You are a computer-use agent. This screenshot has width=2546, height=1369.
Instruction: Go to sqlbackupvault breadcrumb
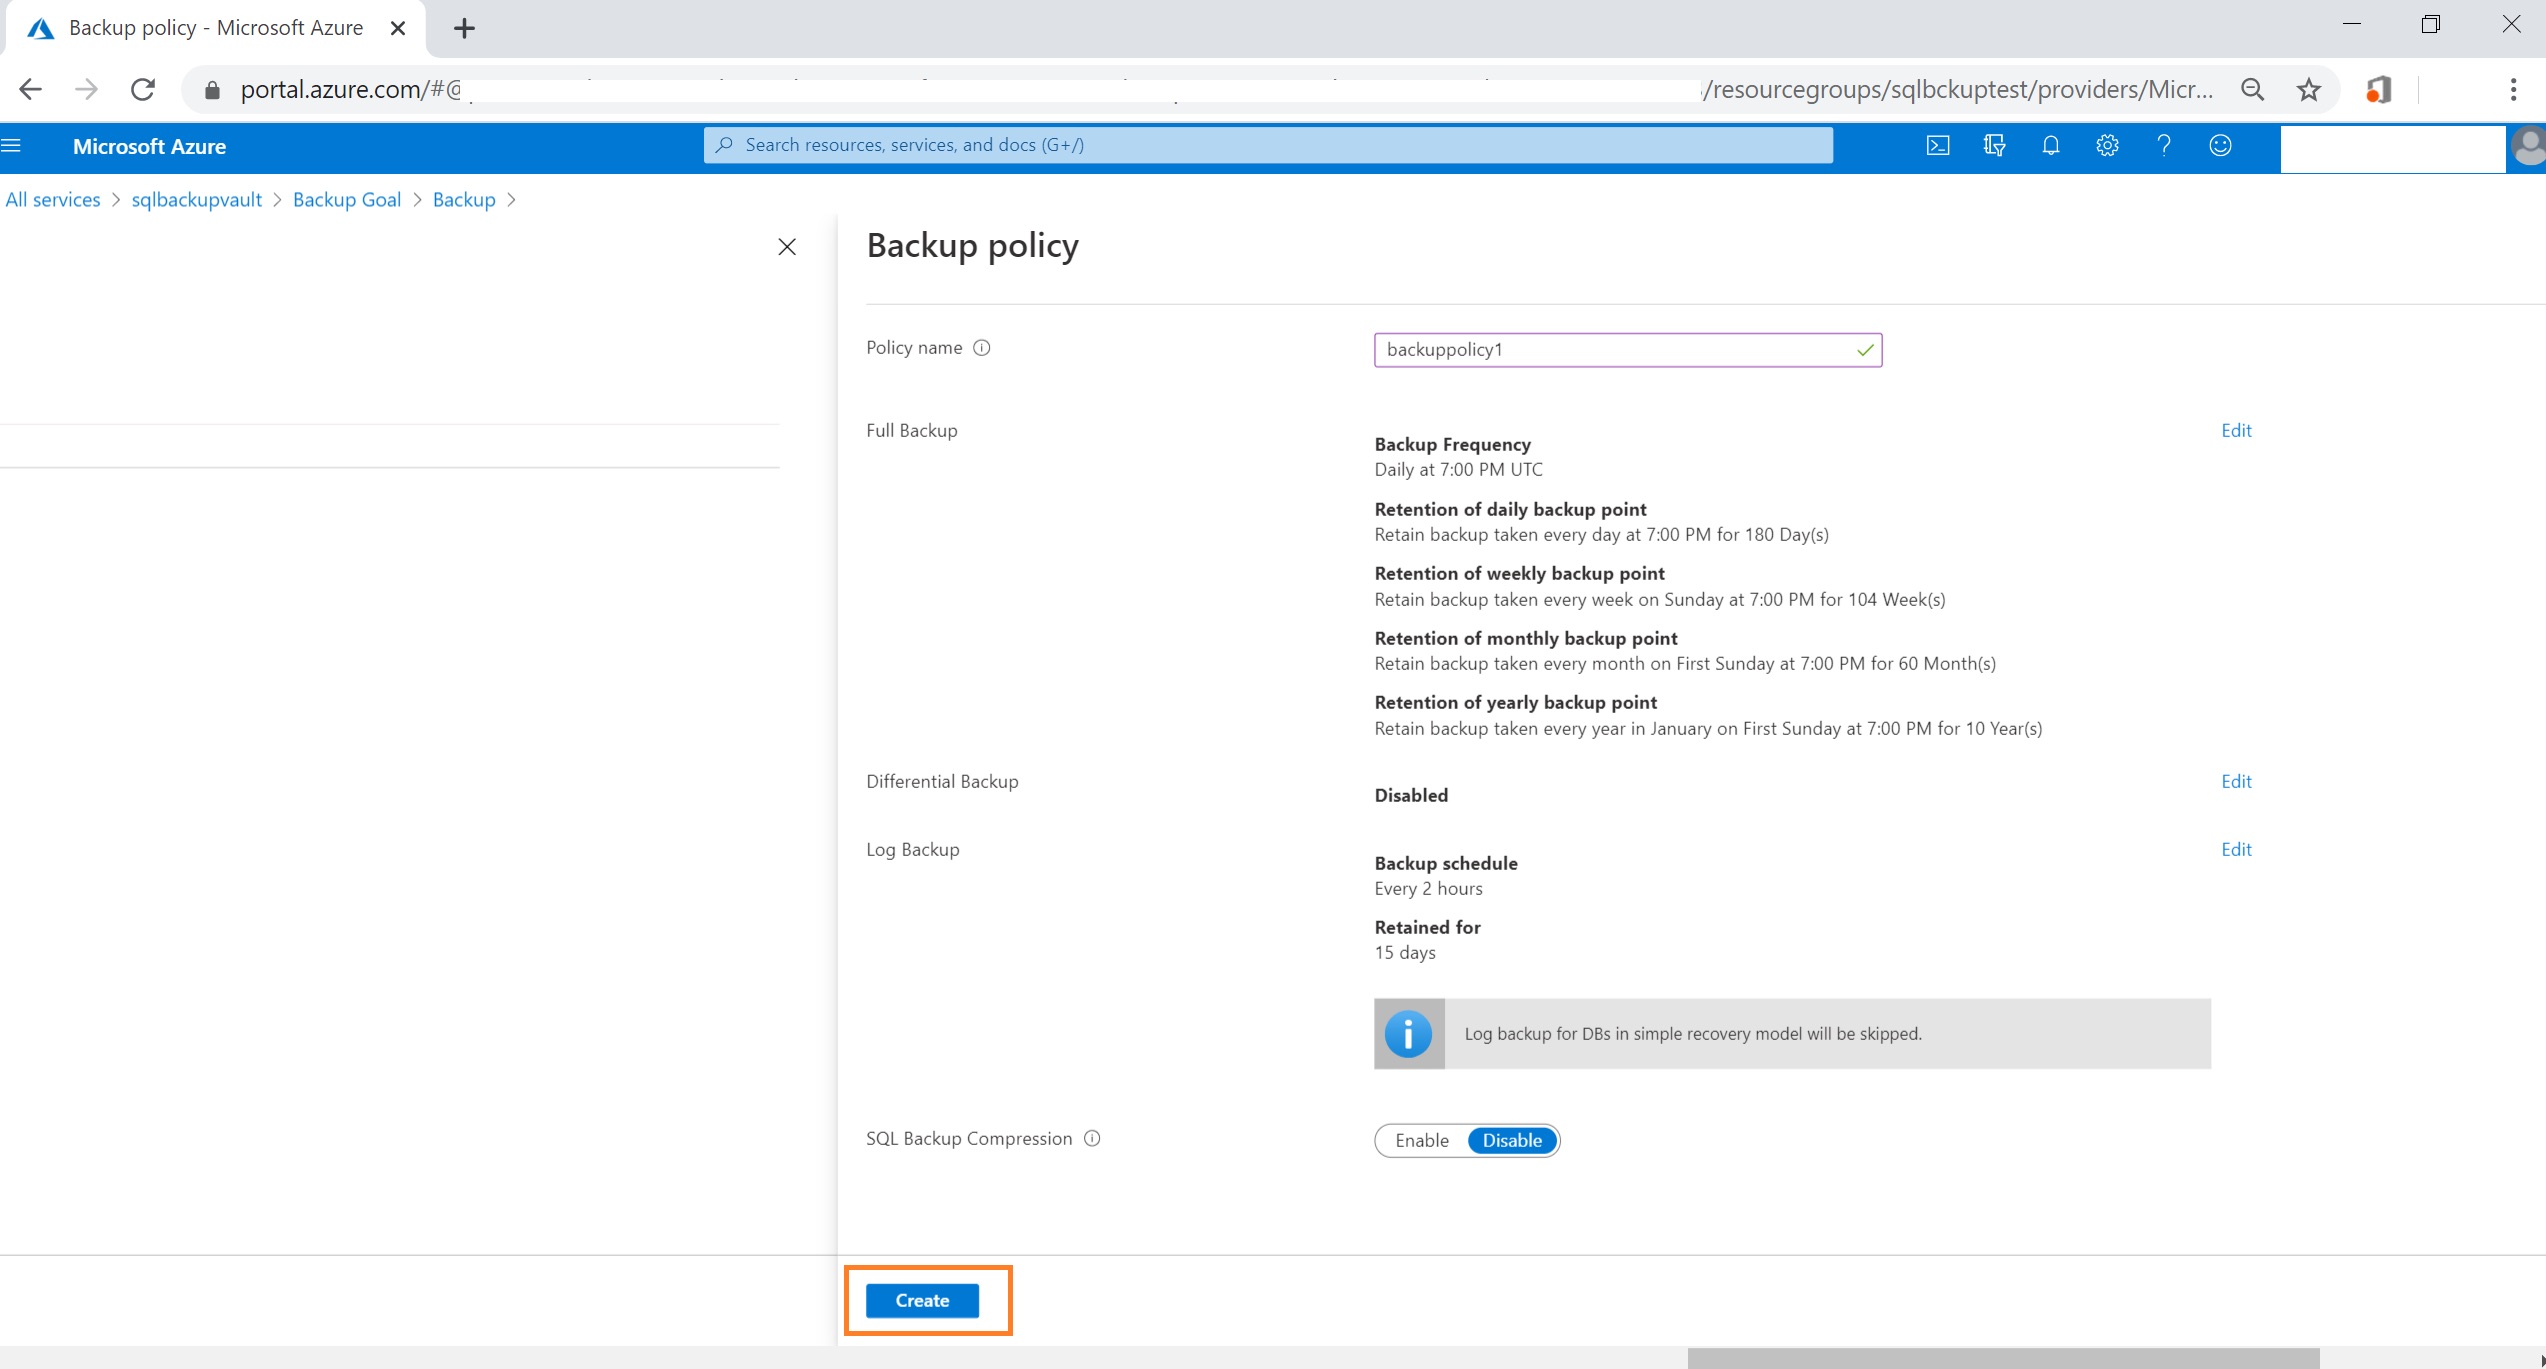[x=196, y=200]
